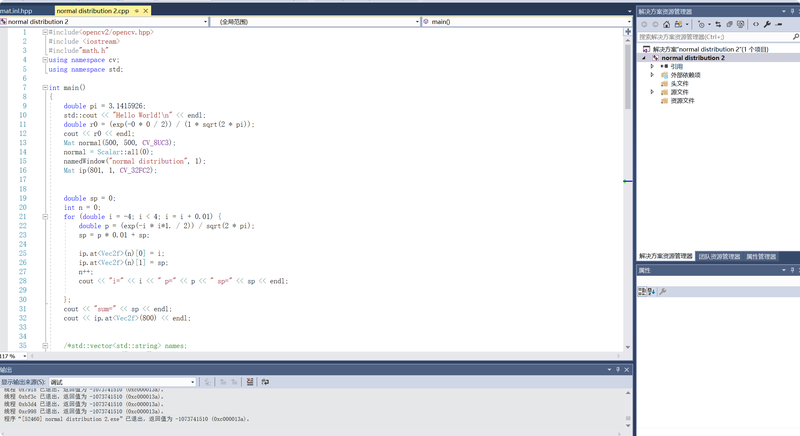The image size is (800, 436).
Task: Click the search magnifier in Solution Explorer
Action: click(x=795, y=37)
